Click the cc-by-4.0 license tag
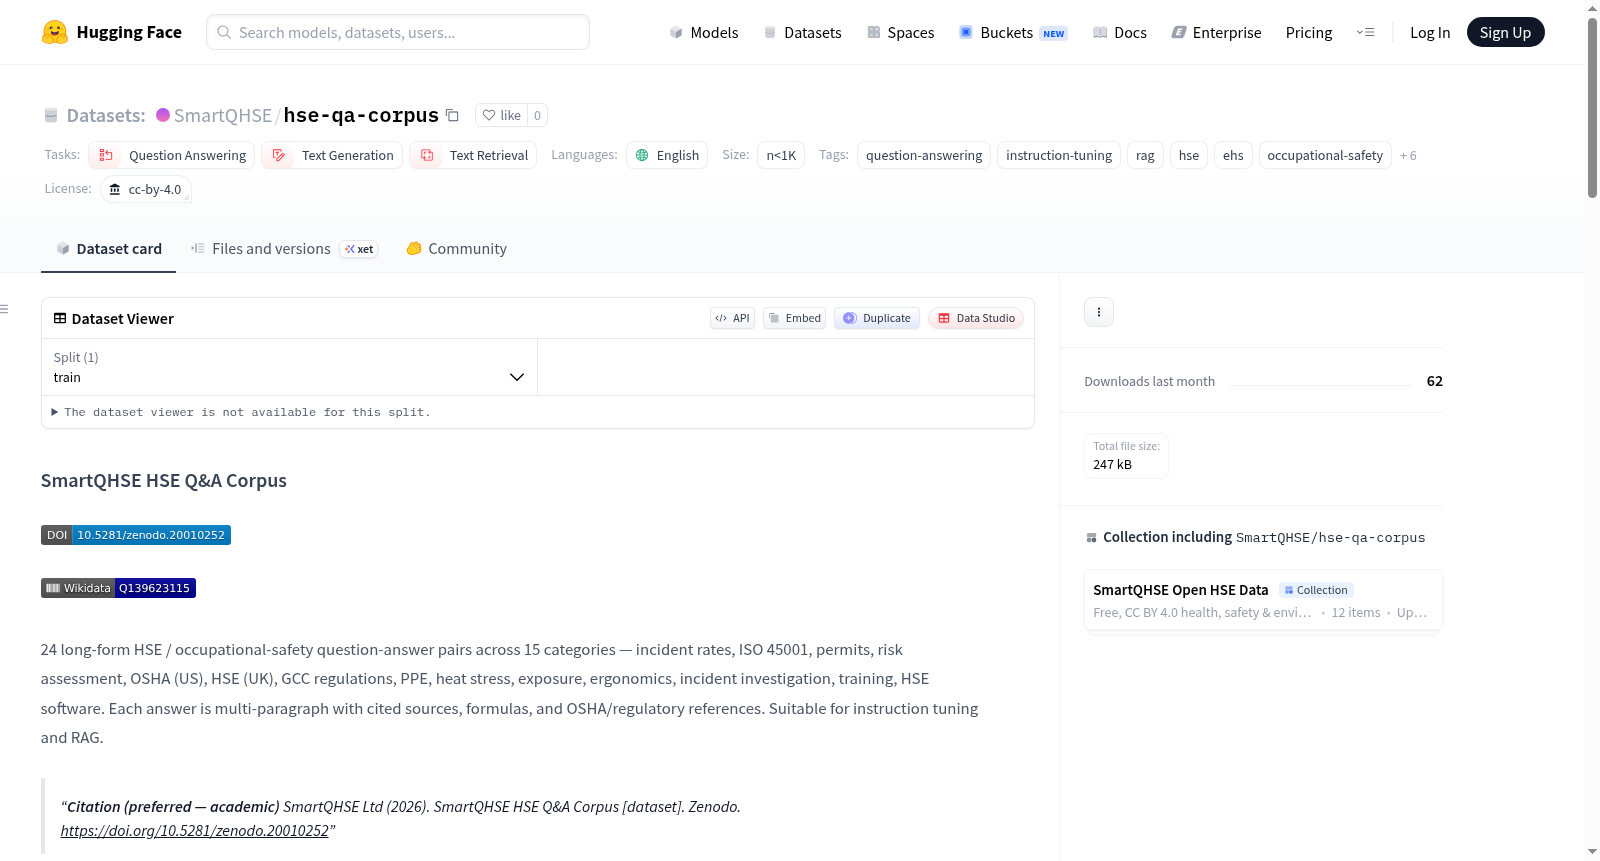Image resolution: width=1600 pixels, height=861 pixels. click(x=146, y=189)
